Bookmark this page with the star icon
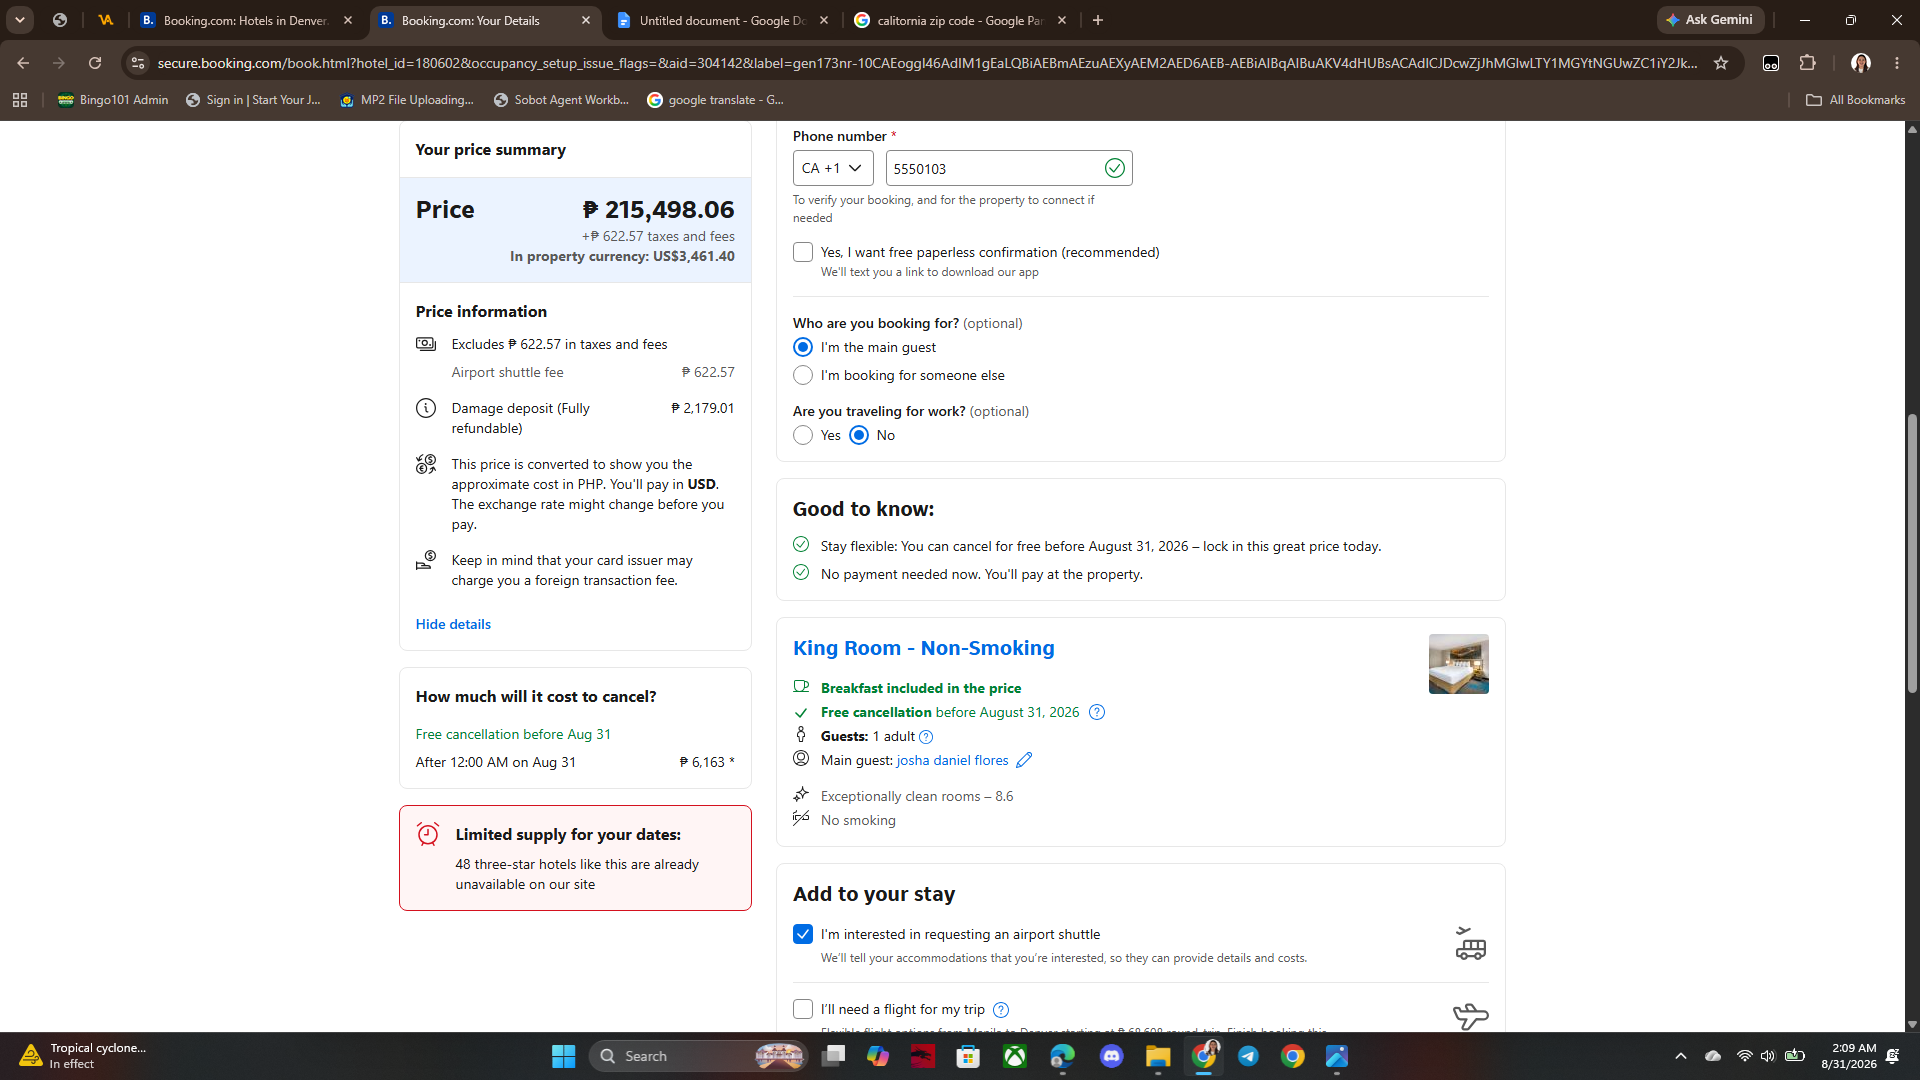Viewport: 1920px width, 1080px height. (1721, 63)
